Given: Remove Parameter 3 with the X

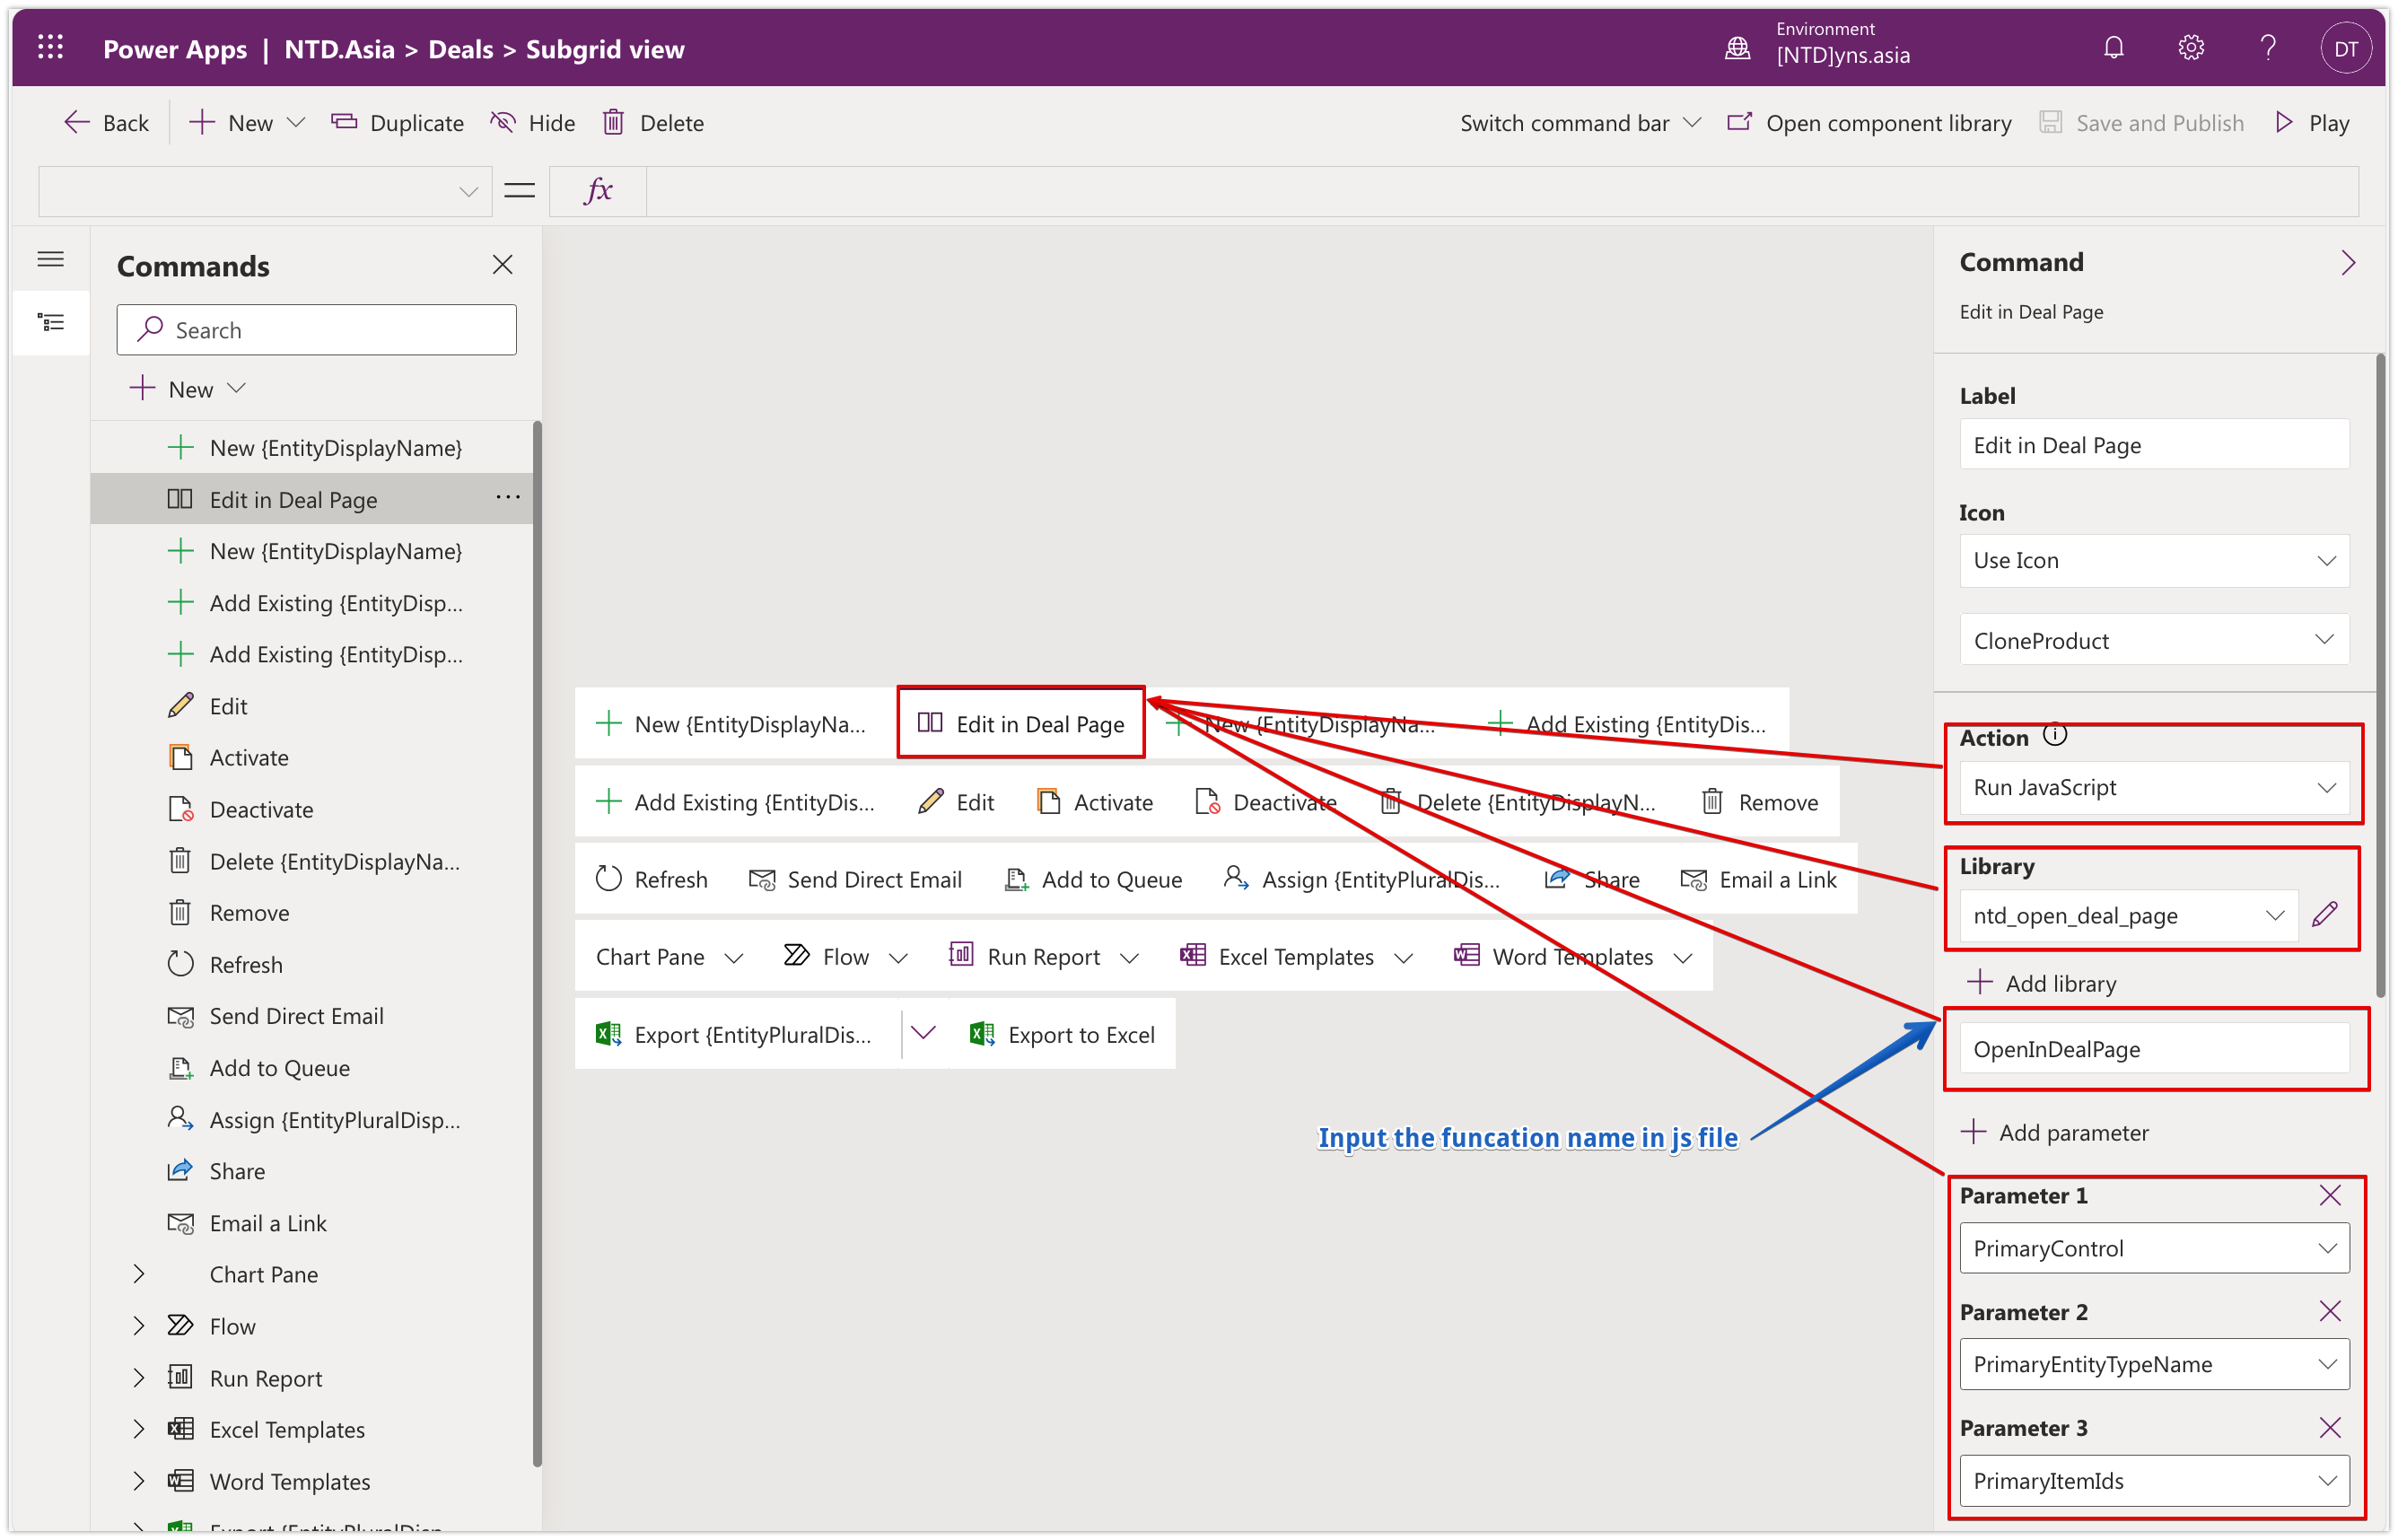Looking at the screenshot, I should [2329, 1427].
